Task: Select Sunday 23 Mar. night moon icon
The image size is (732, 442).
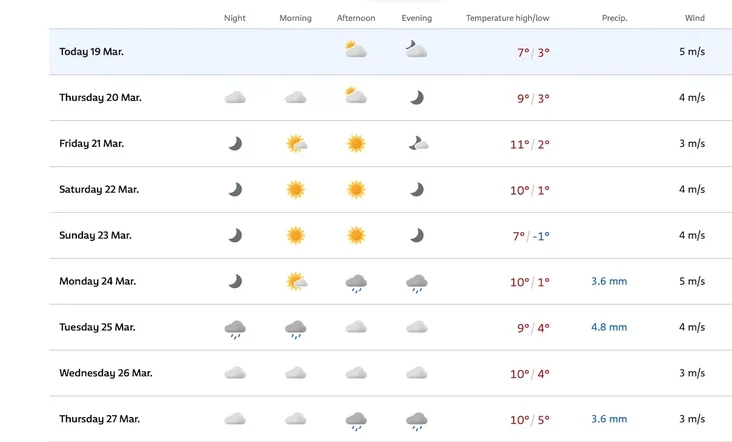Action: pyautogui.click(x=235, y=235)
